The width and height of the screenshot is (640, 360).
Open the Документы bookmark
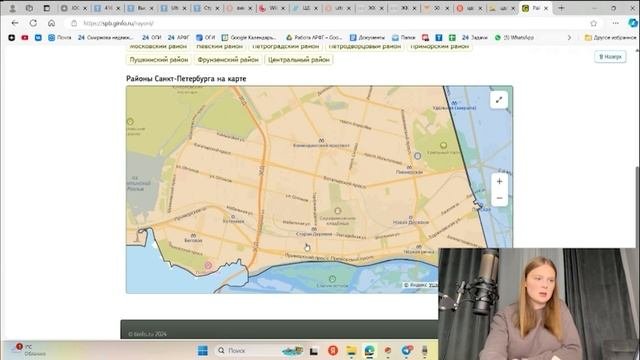(x=367, y=38)
